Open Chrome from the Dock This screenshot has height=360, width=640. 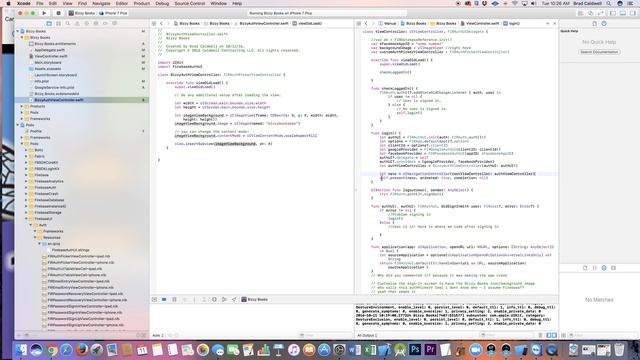(x=51, y=349)
